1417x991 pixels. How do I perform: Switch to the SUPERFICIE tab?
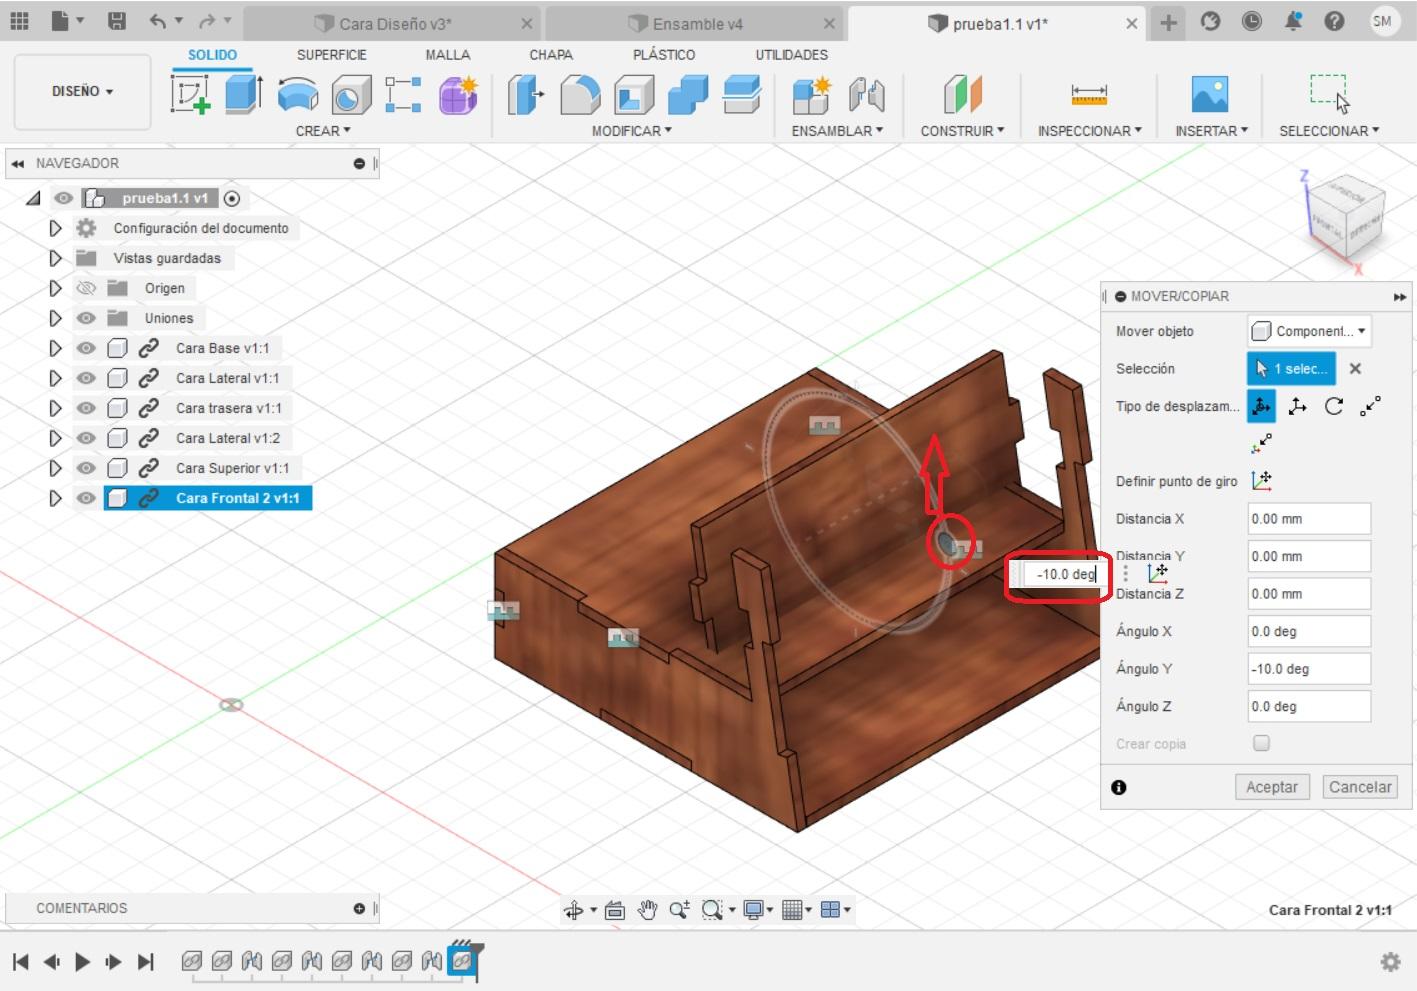pyautogui.click(x=332, y=55)
